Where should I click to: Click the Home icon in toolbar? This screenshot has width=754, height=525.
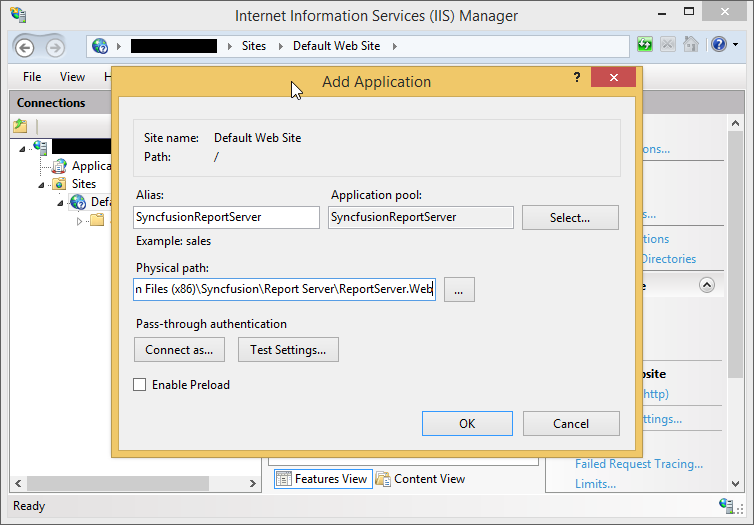[x=691, y=45]
